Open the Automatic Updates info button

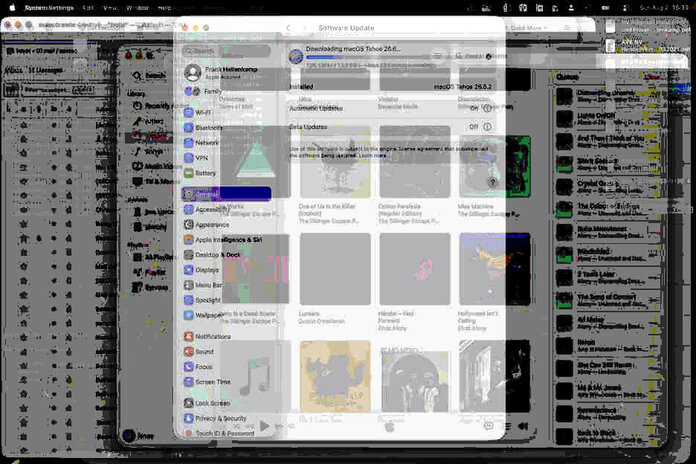coord(487,108)
